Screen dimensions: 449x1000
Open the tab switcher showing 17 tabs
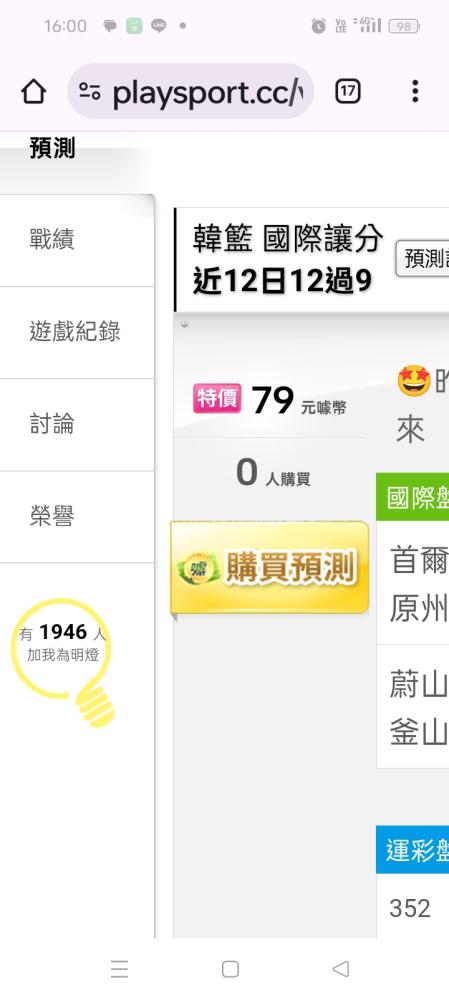click(x=348, y=92)
